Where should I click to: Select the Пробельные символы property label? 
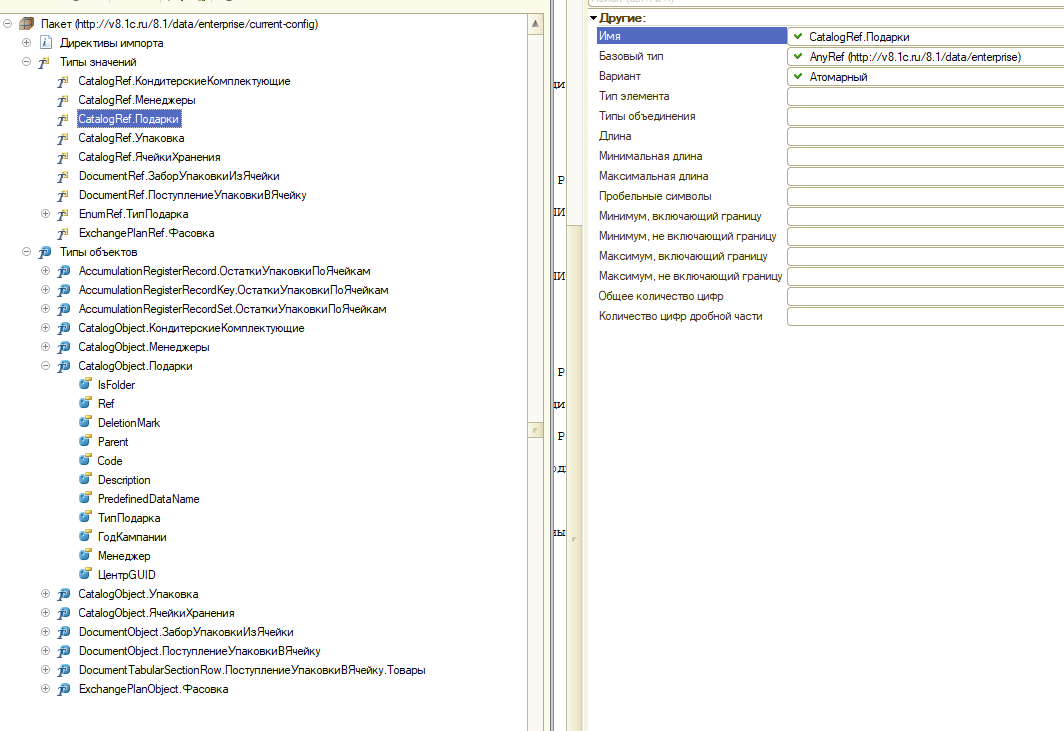655,196
